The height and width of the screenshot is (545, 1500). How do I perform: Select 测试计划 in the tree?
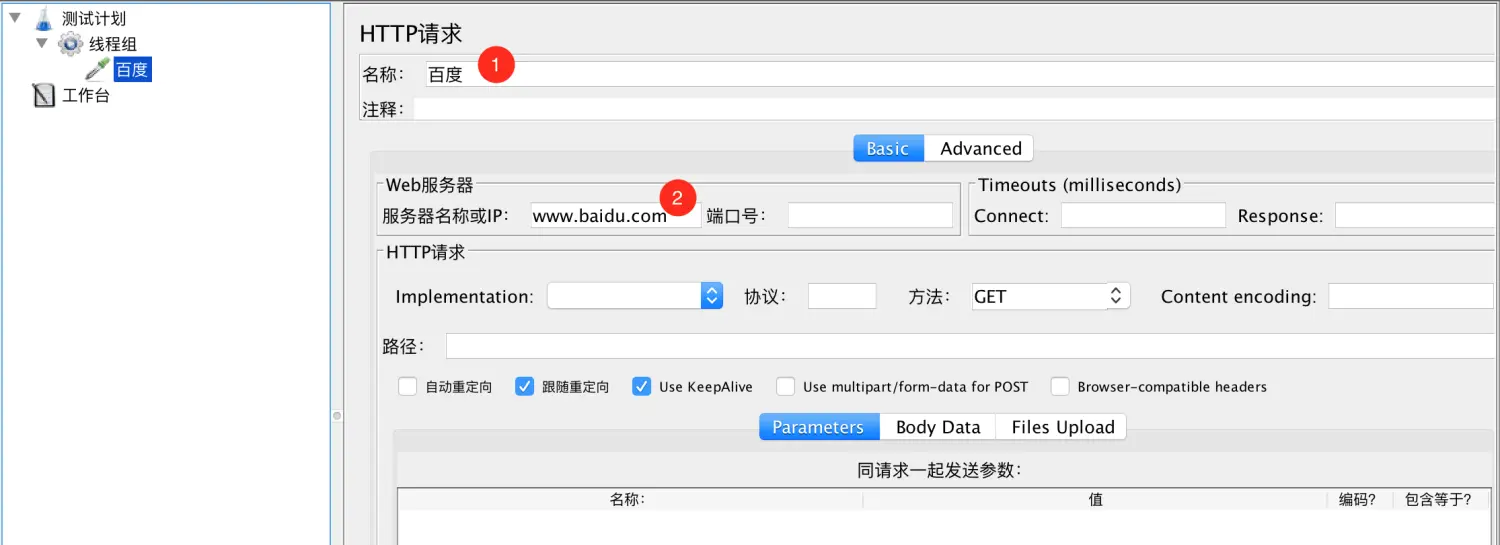94,18
